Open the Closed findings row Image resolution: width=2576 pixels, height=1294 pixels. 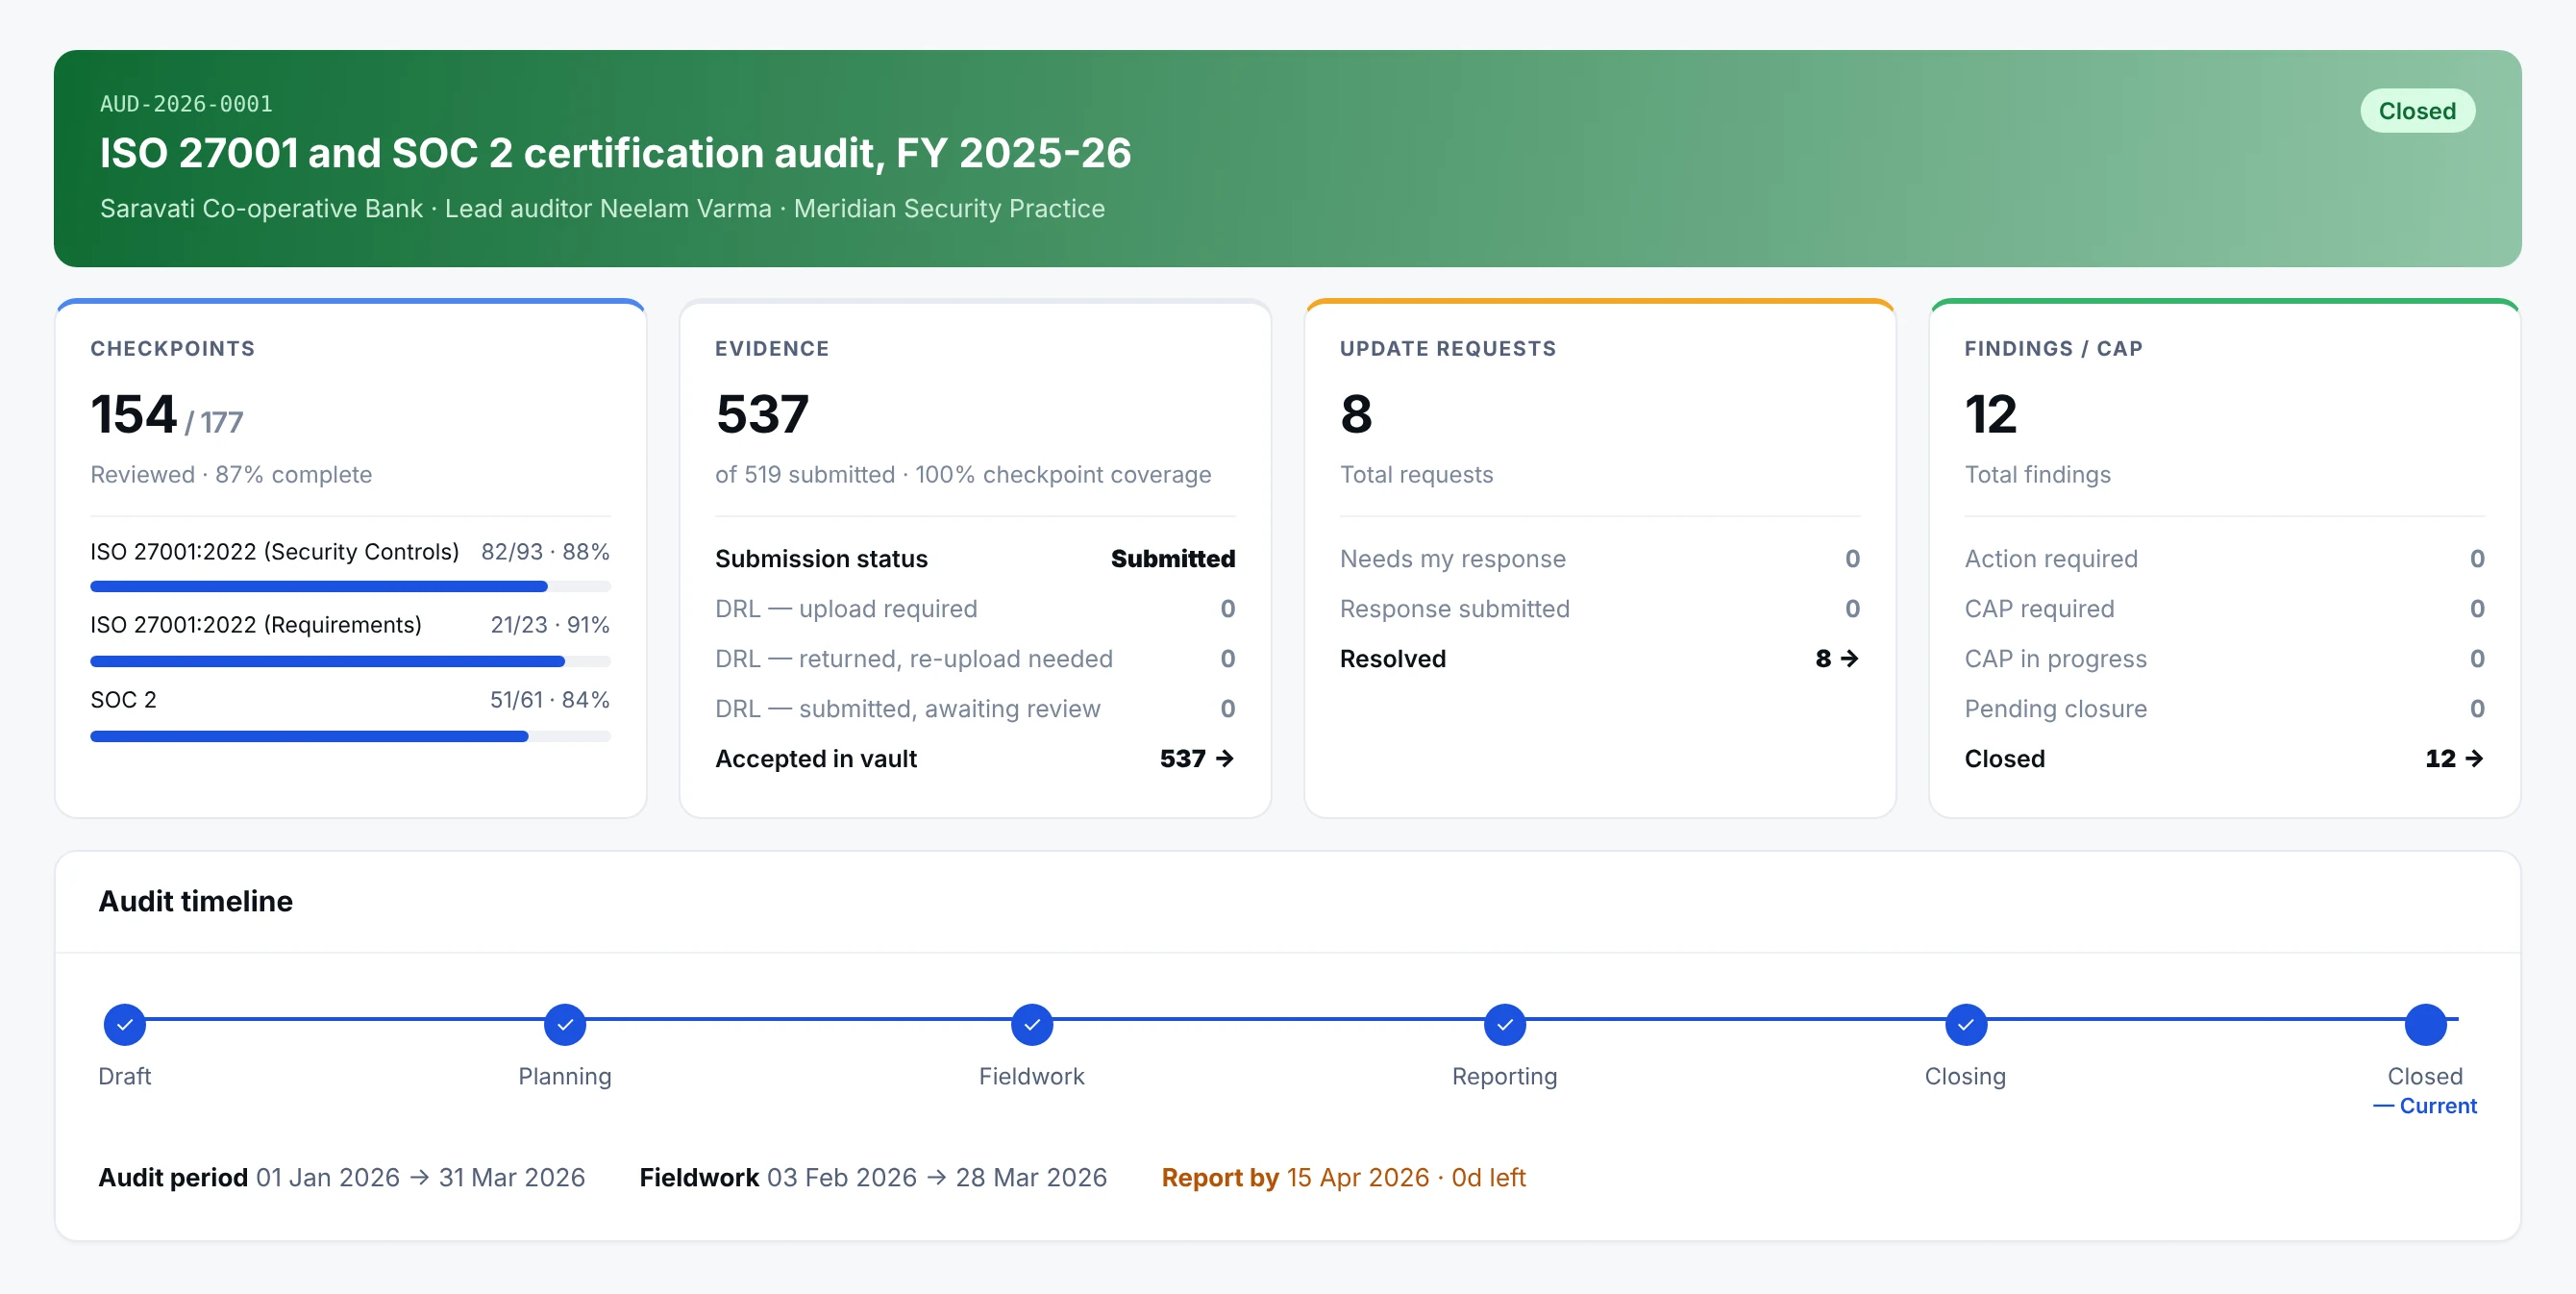(2225, 759)
